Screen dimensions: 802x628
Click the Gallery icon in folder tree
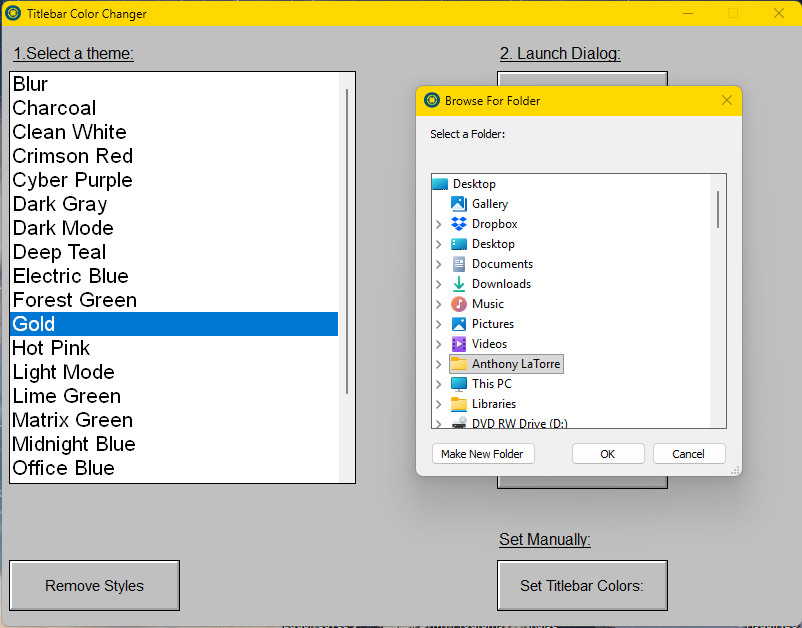coord(459,204)
